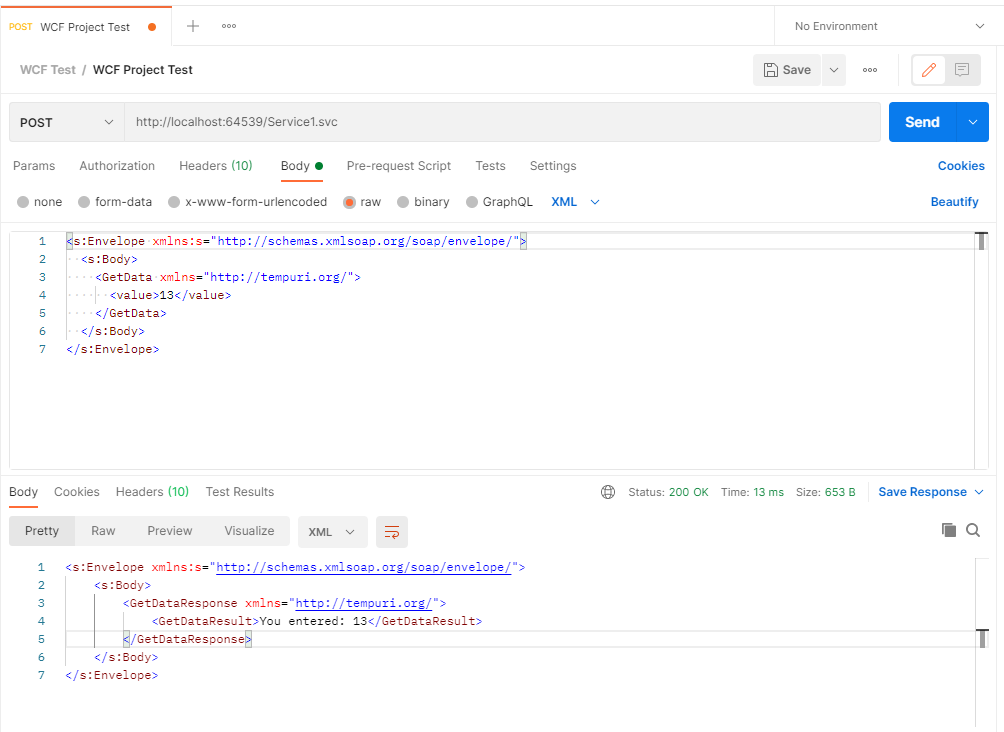Switch to the WCF Project Test request tab
The width and height of the screenshot is (1004, 732).
[85, 27]
